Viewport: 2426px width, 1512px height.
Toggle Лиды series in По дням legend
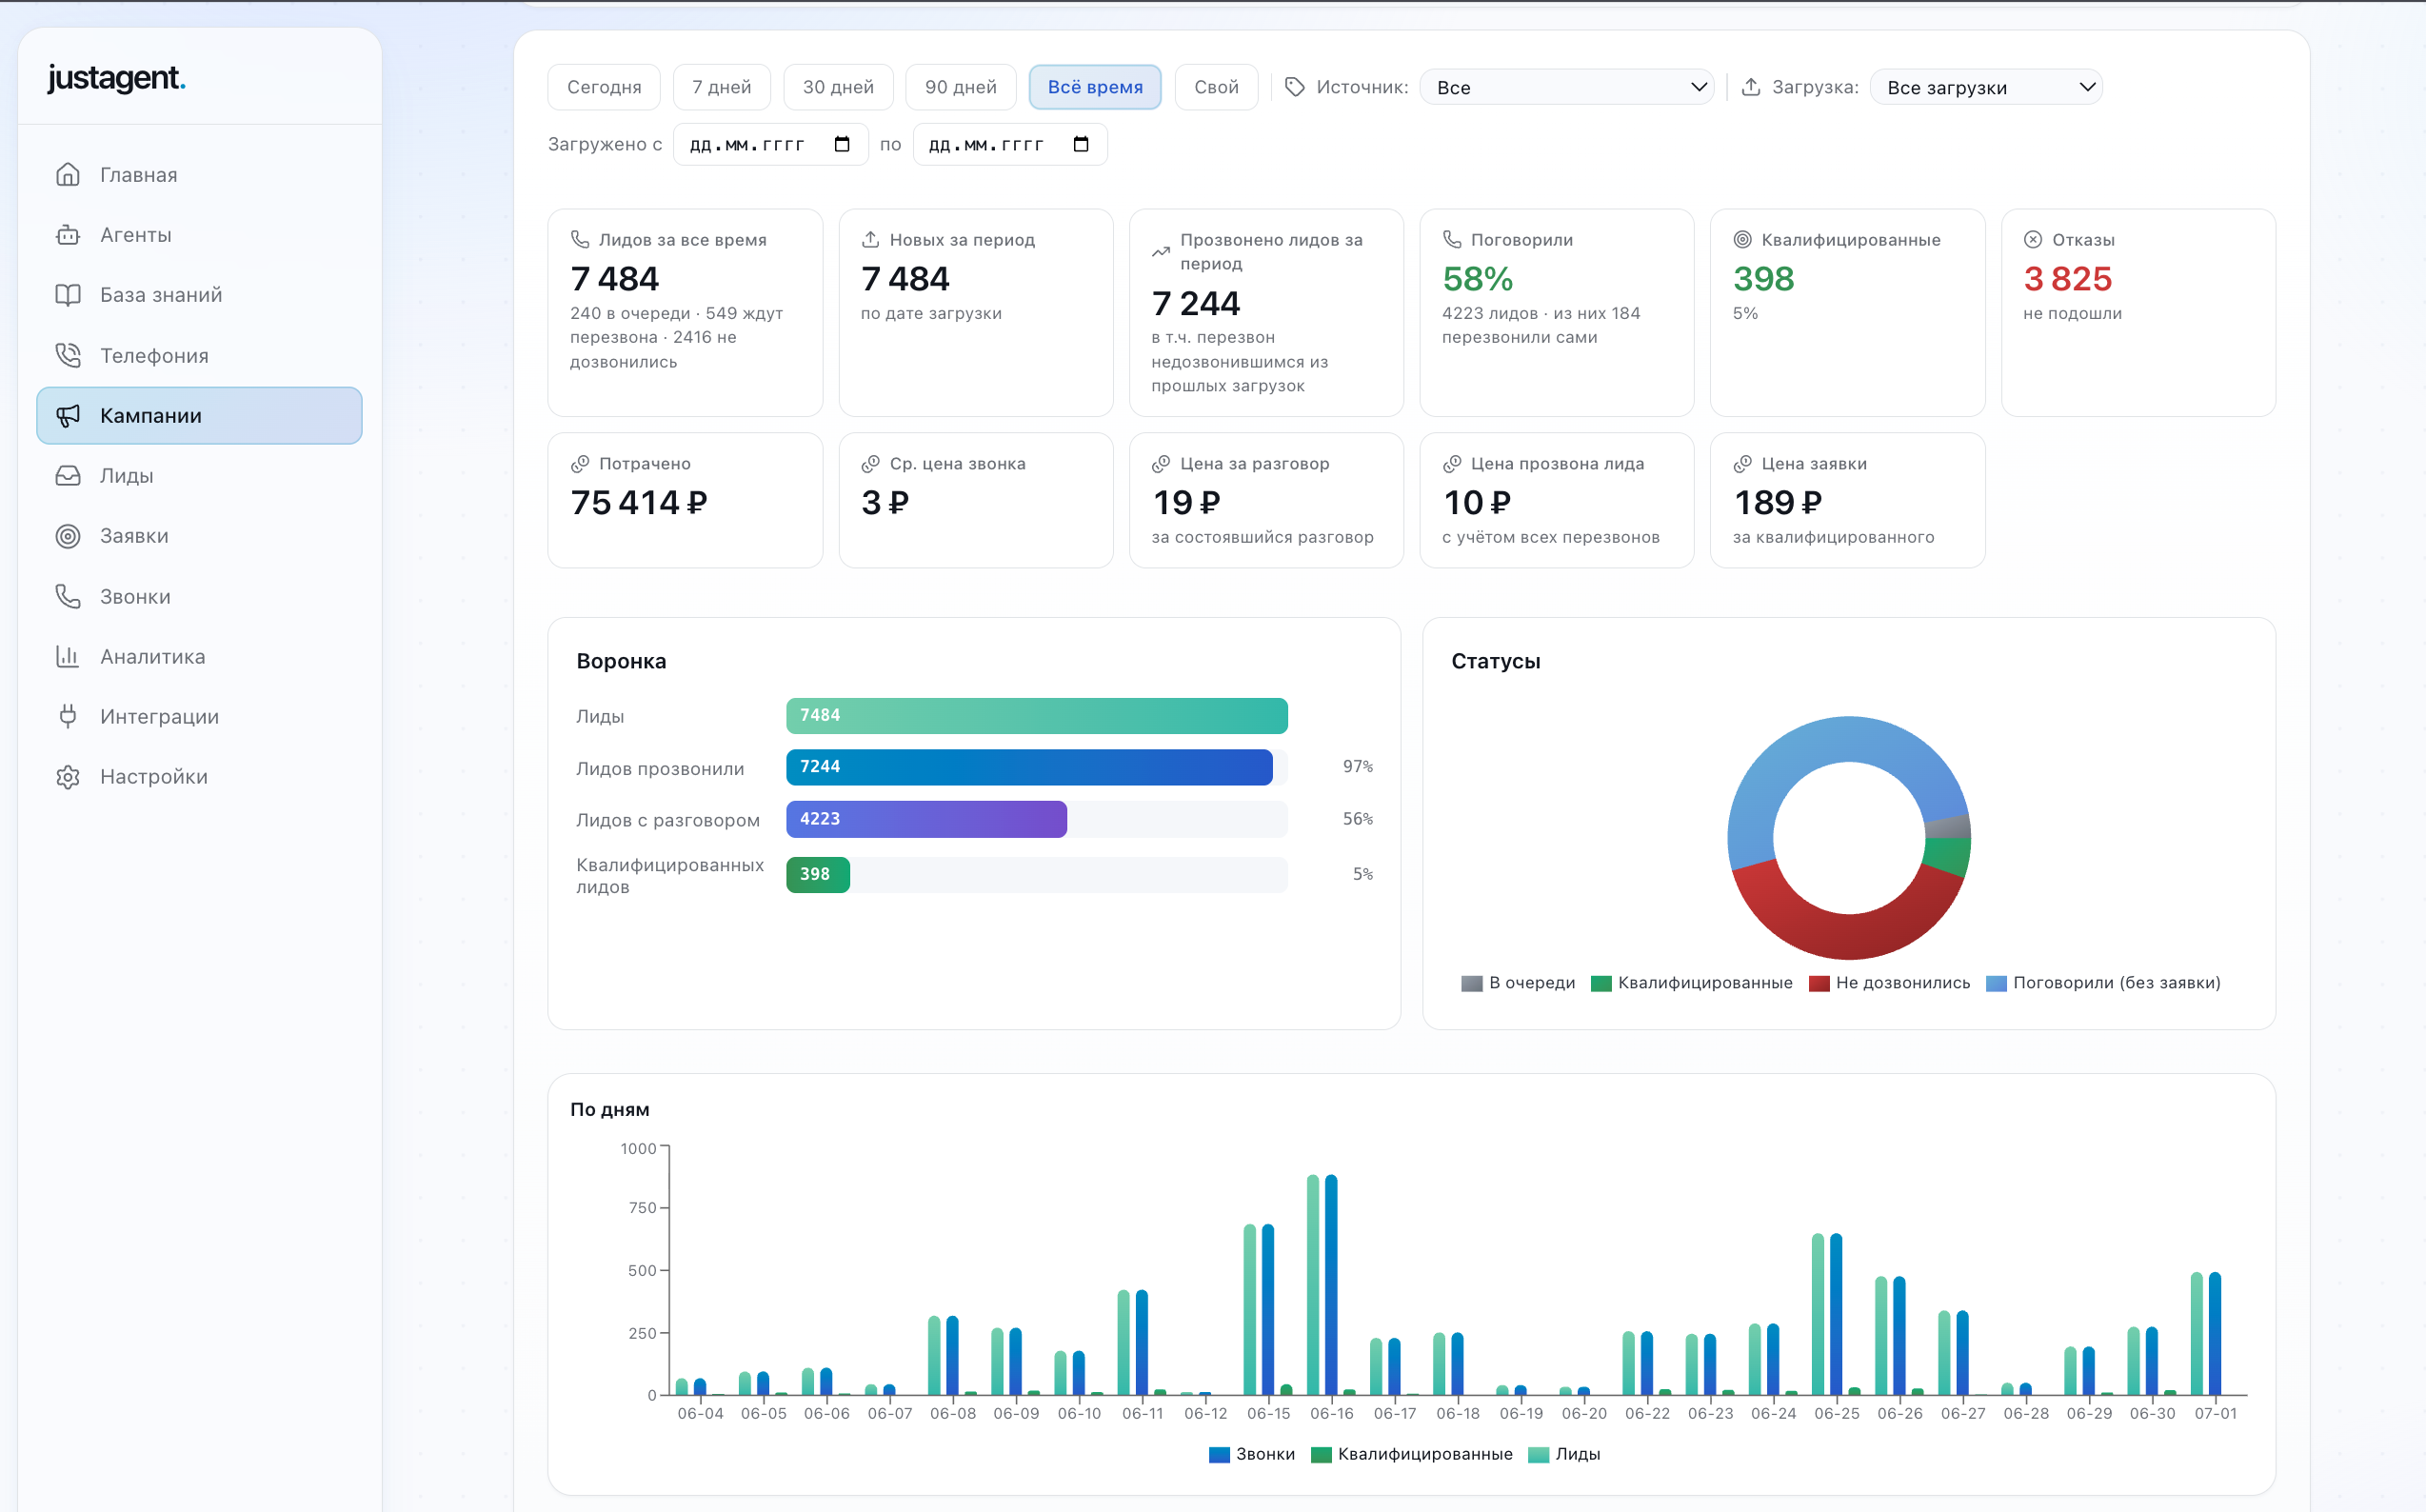point(1564,1455)
